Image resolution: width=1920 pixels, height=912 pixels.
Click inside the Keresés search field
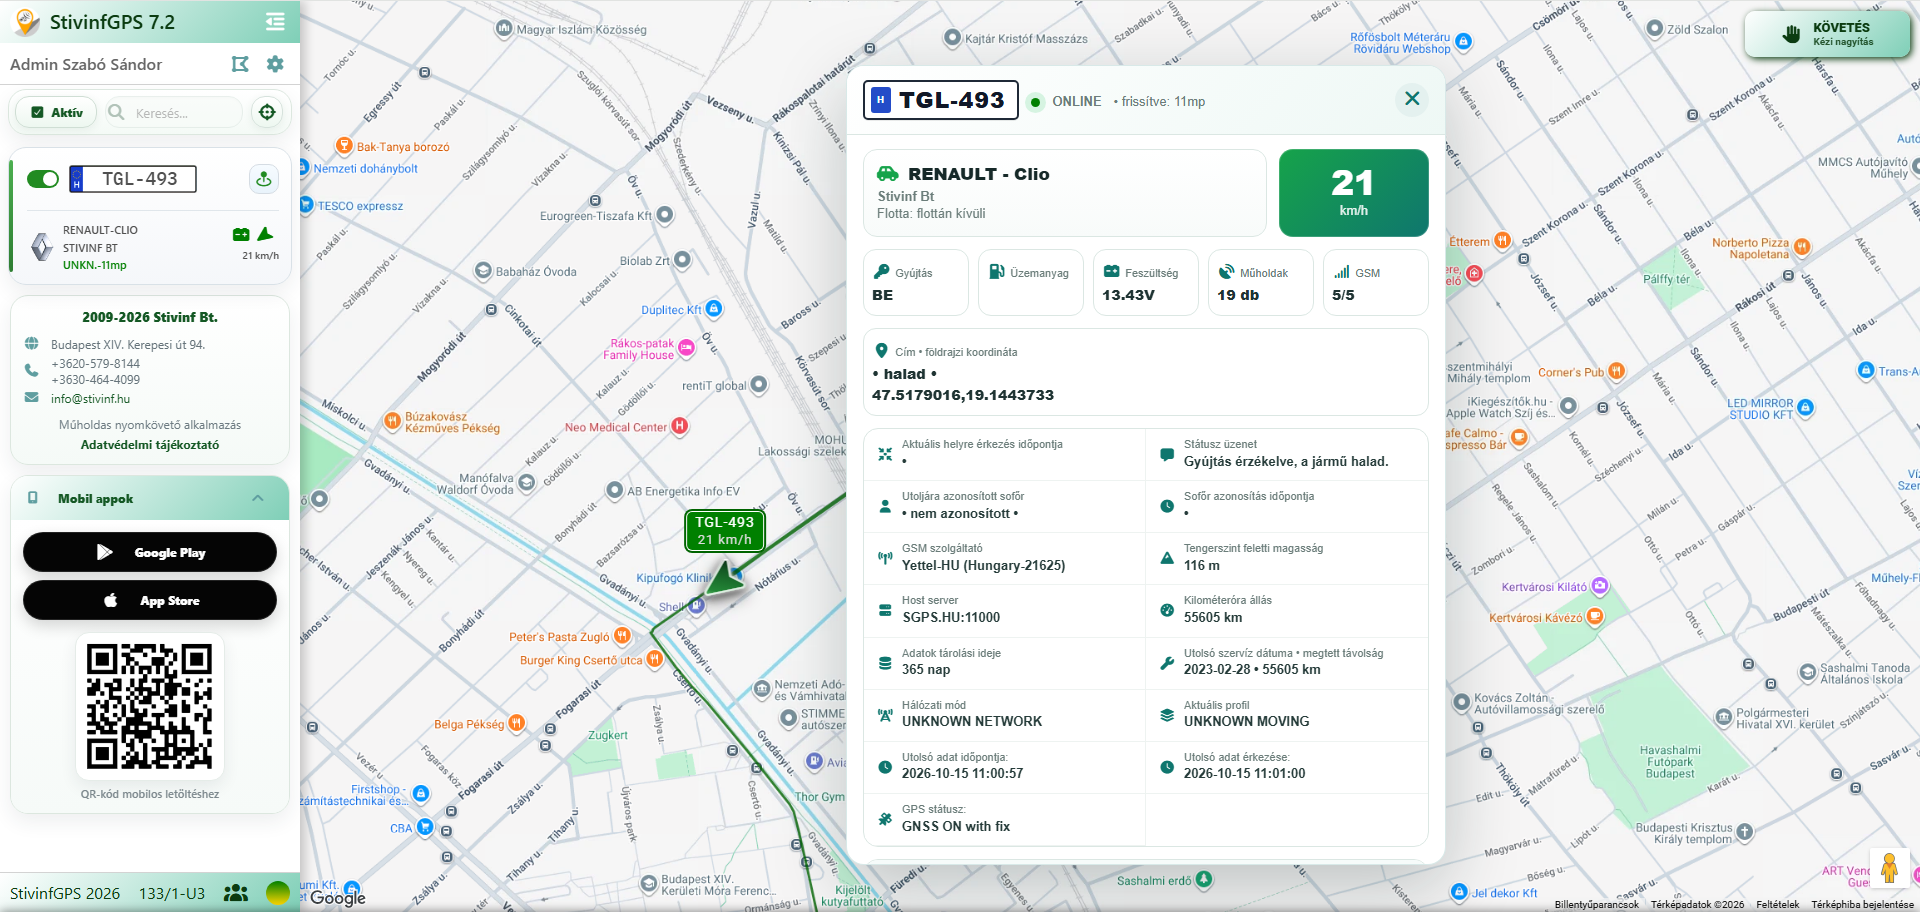(173, 113)
